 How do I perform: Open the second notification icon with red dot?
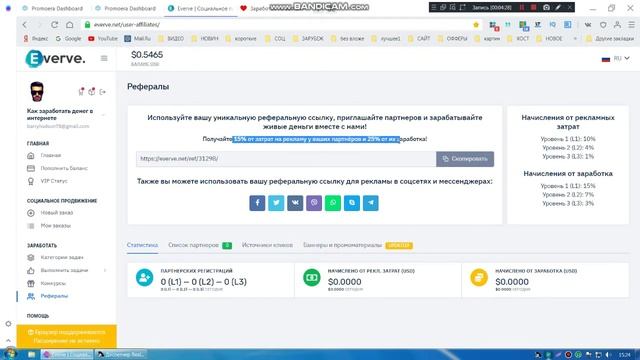pos(92,92)
